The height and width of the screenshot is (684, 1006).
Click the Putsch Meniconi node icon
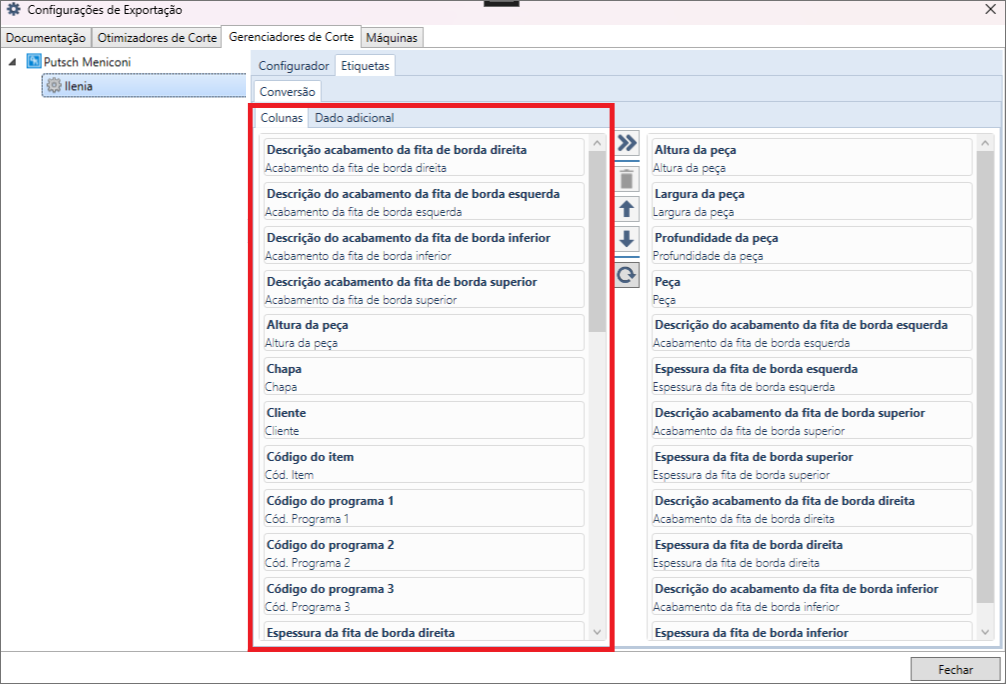pos(33,62)
